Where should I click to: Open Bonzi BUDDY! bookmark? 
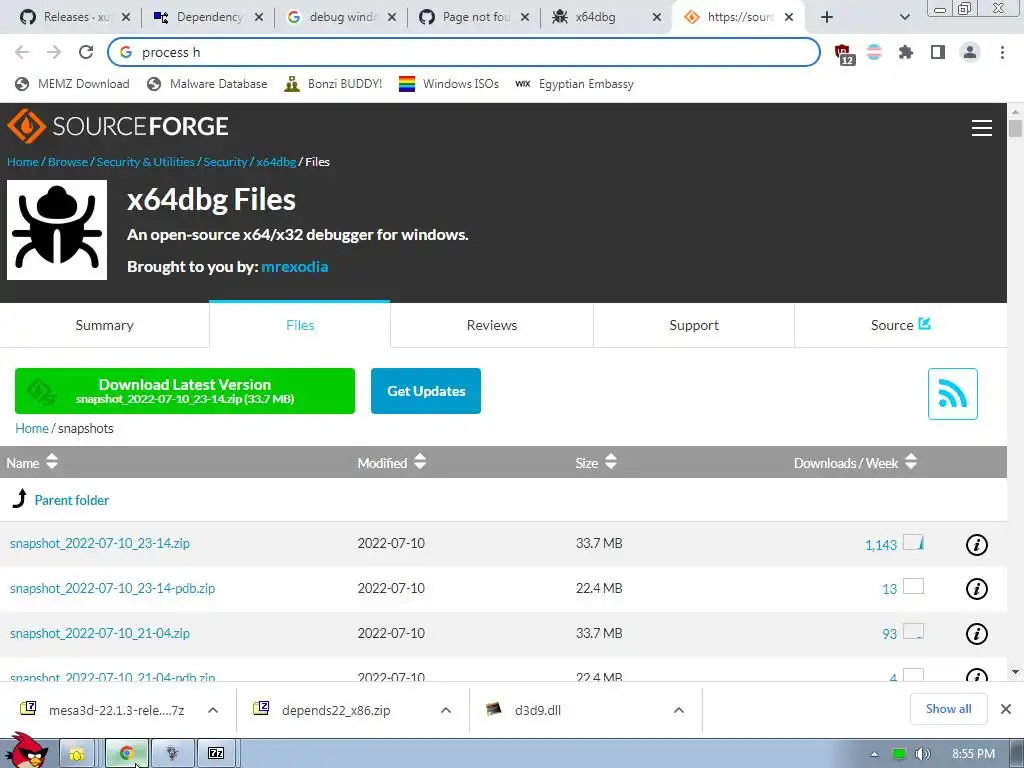tap(333, 84)
